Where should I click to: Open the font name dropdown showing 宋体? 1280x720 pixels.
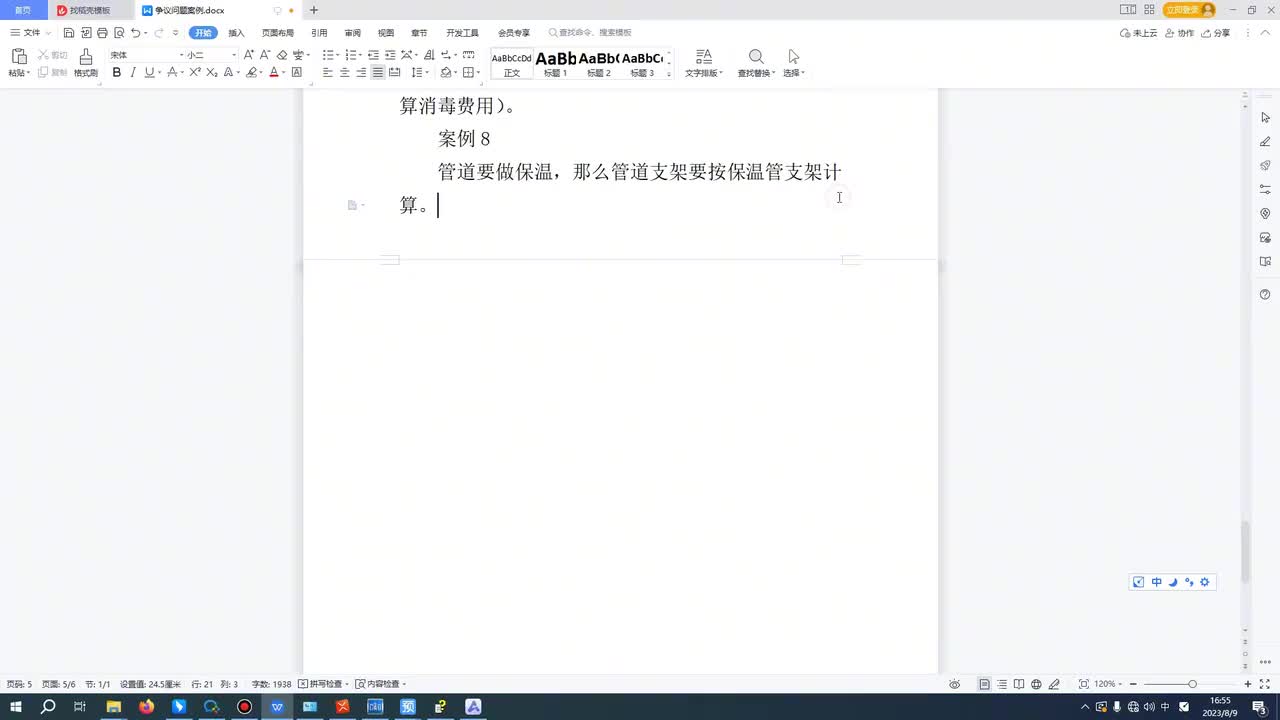click(x=182, y=55)
